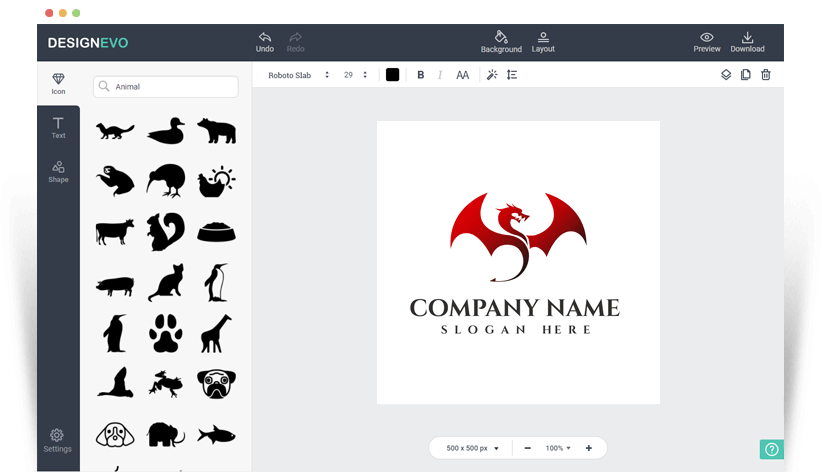The width and height of the screenshot is (822, 472).
Task: Open the black text color swatch
Action: click(x=392, y=75)
